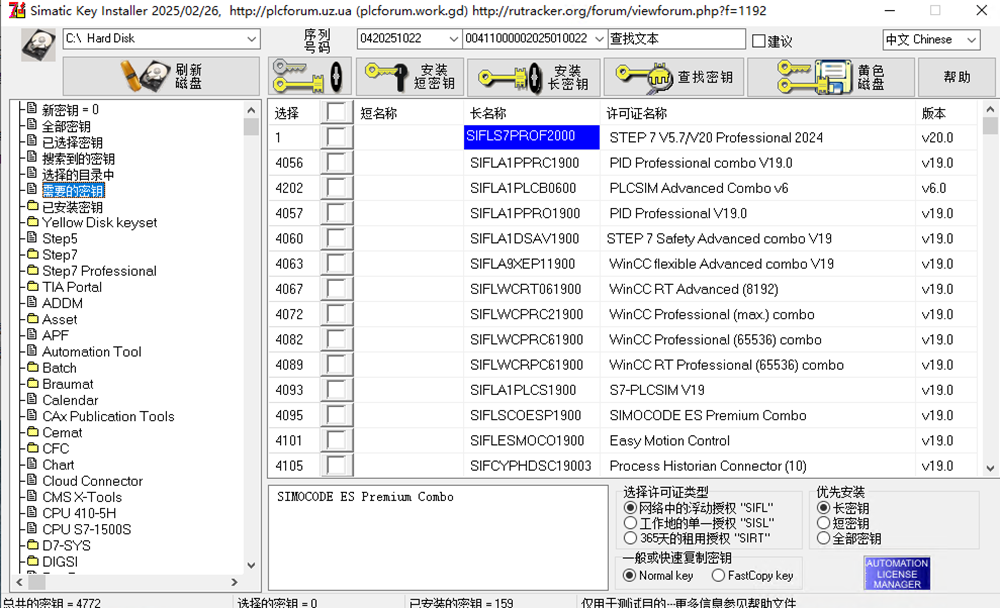Click the document icon beside 全部密钥
Viewport: 1000px width, 608px height.
tap(32, 126)
